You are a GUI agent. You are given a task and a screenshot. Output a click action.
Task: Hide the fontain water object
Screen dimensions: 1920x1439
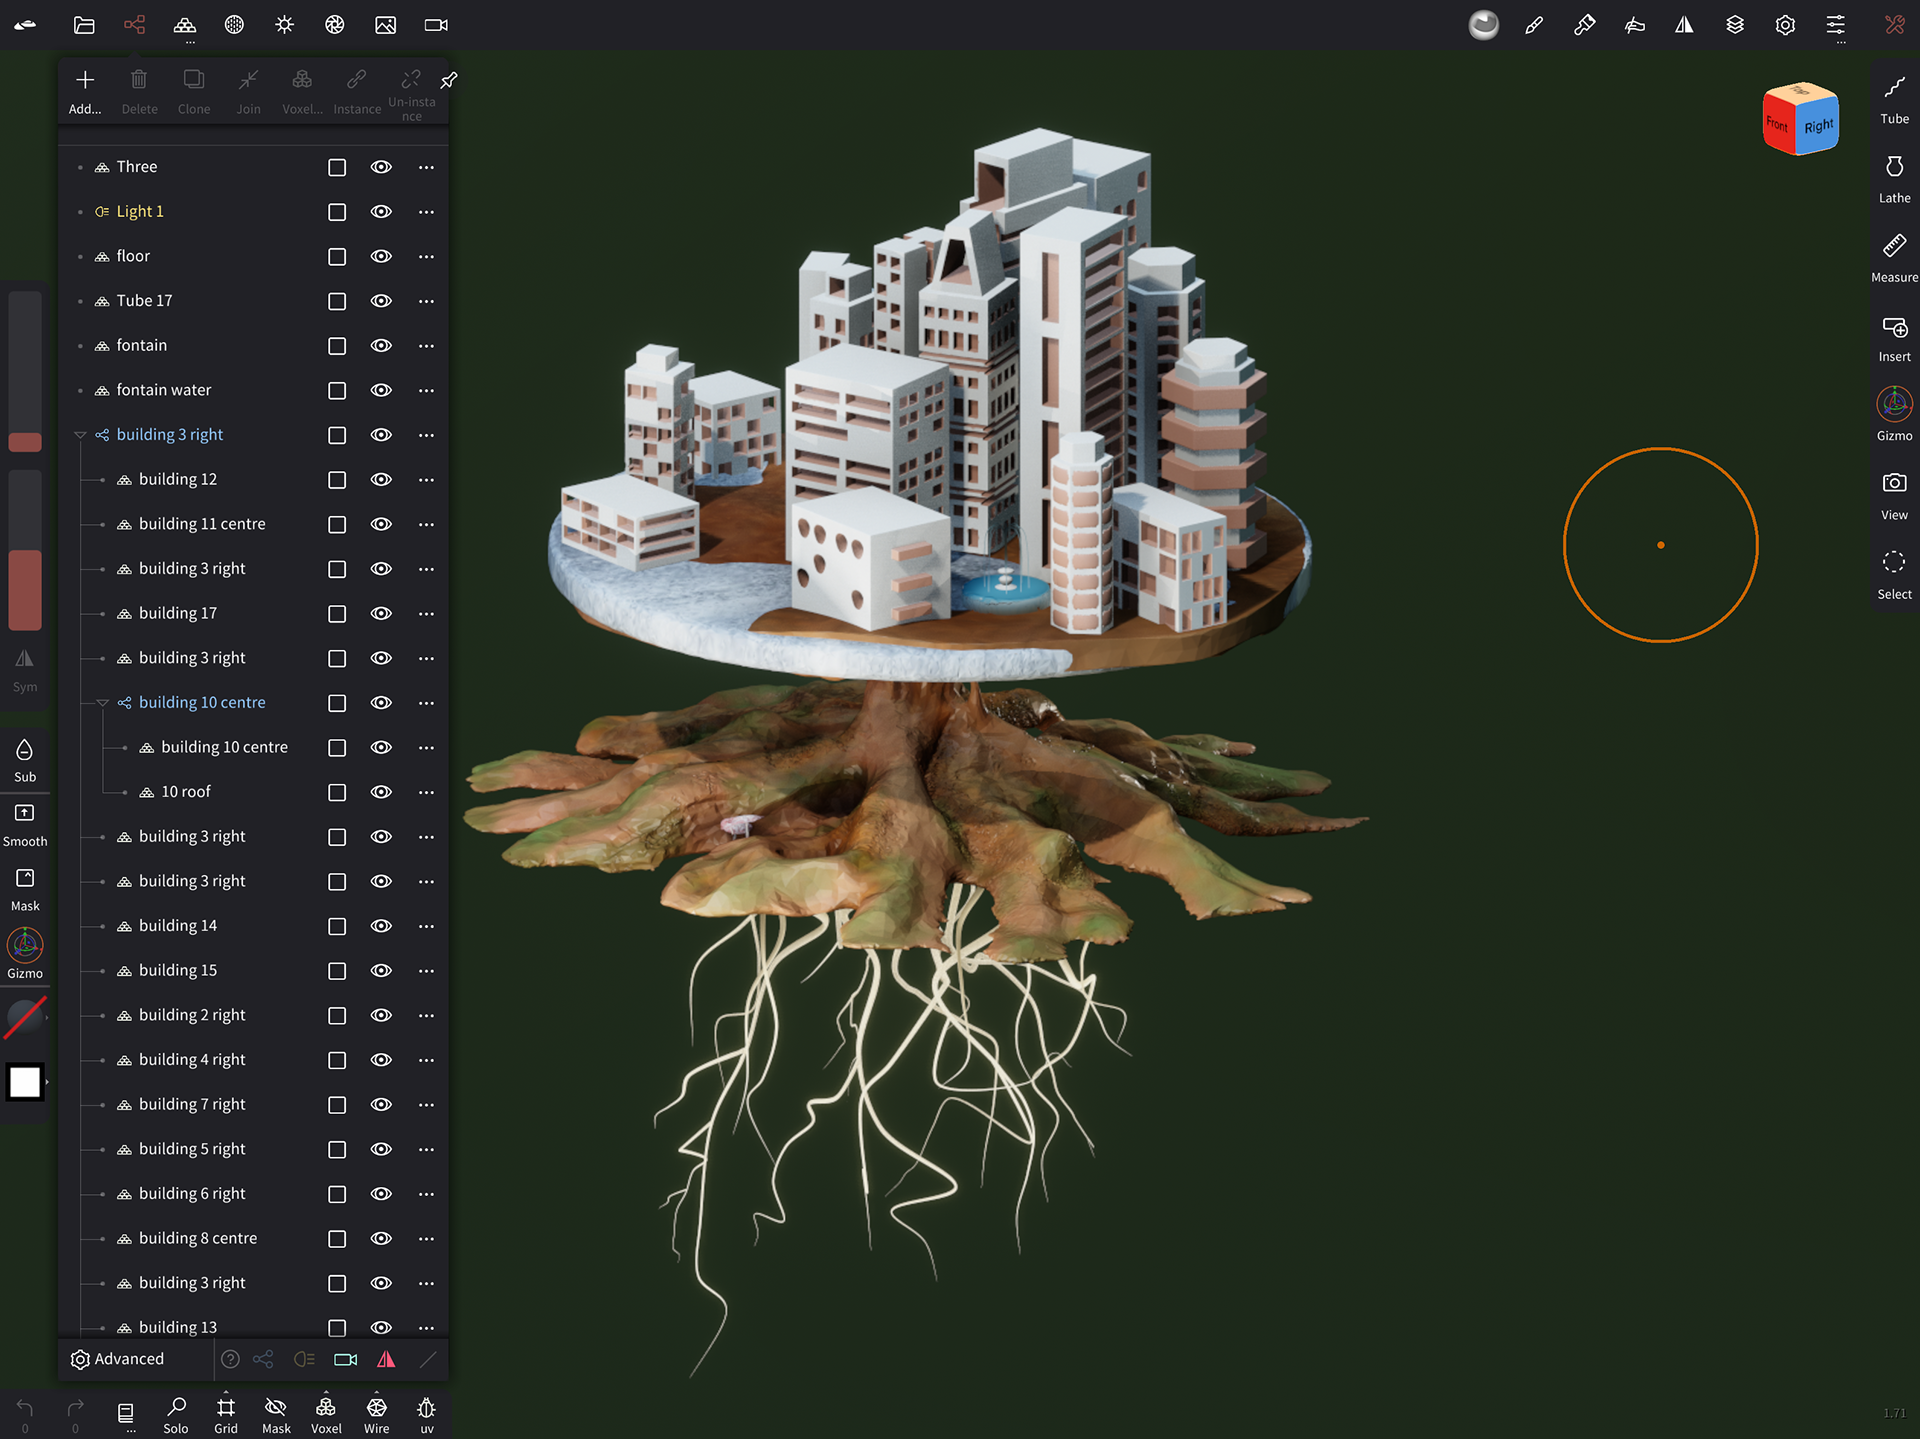point(381,390)
